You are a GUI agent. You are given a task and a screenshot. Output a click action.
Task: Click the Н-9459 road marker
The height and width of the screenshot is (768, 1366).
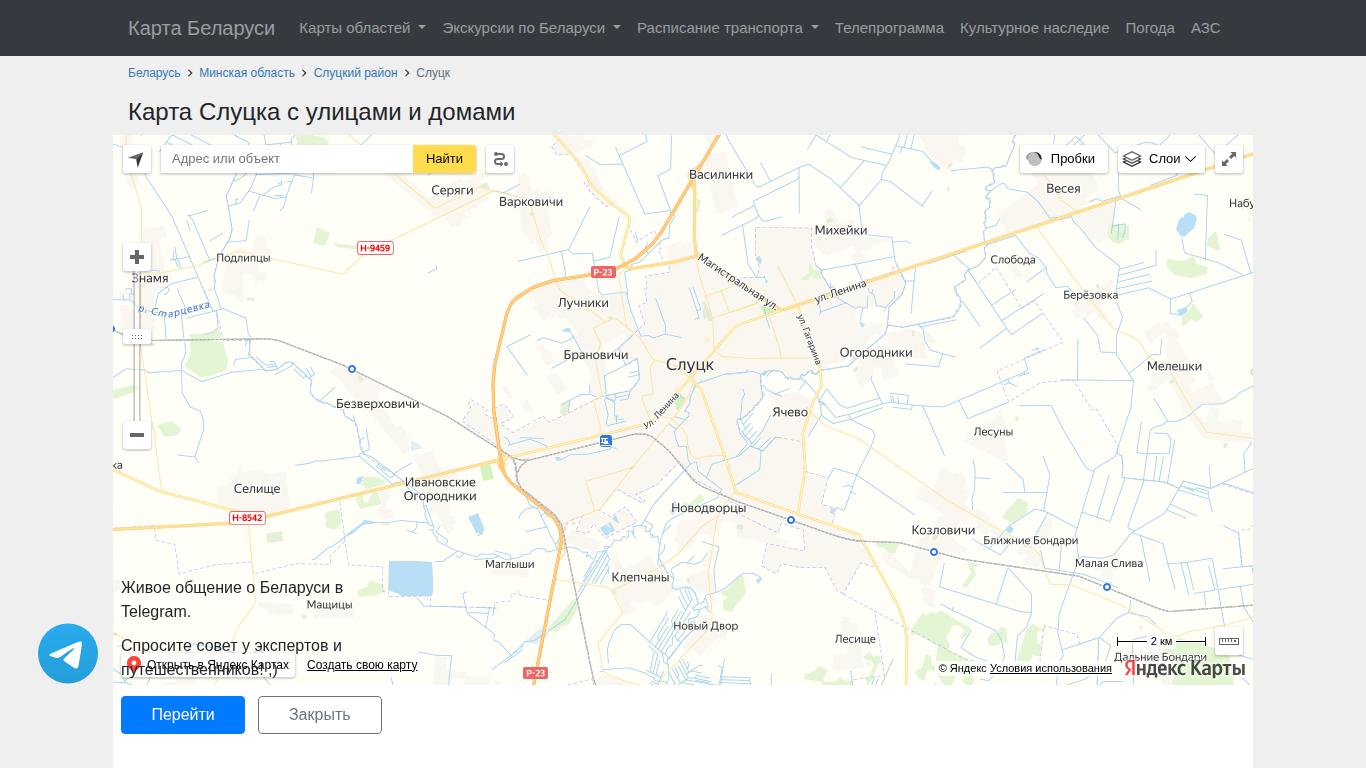click(375, 248)
